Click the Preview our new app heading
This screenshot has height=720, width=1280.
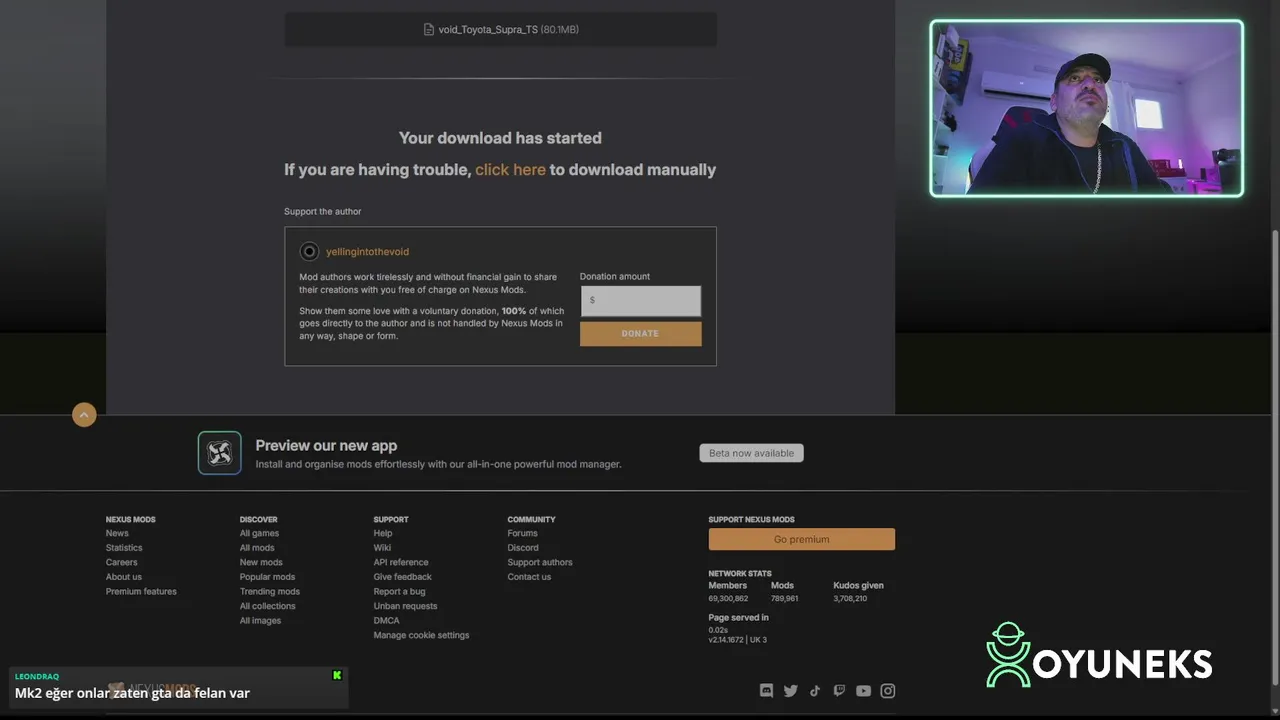click(326, 446)
